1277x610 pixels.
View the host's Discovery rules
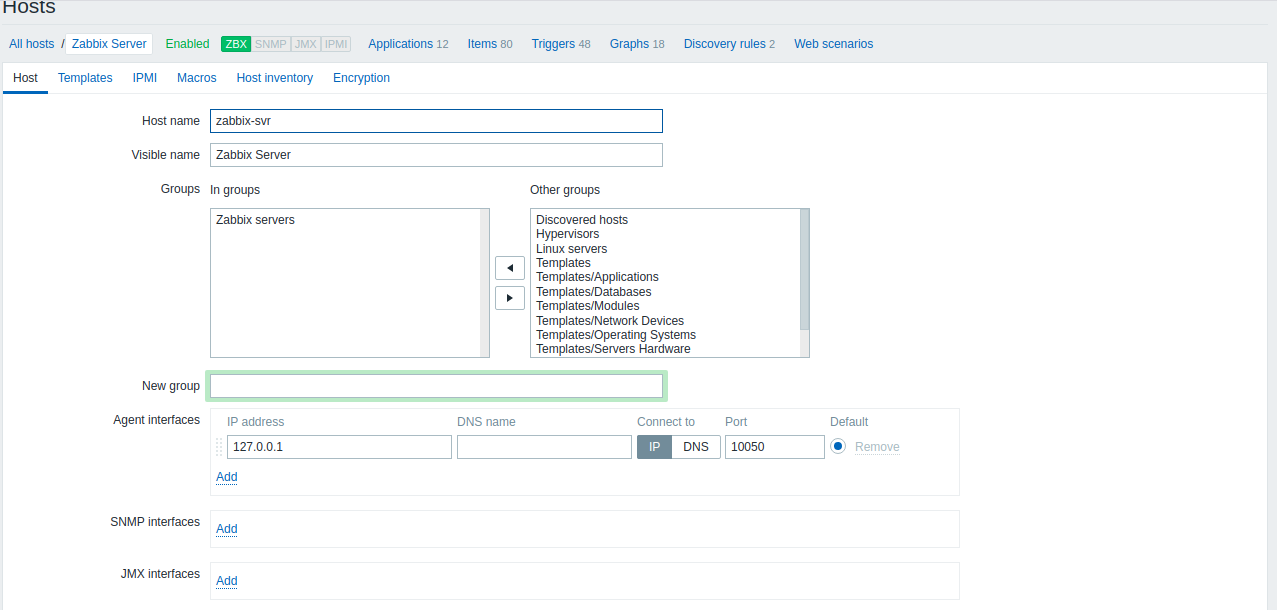[x=724, y=44]
